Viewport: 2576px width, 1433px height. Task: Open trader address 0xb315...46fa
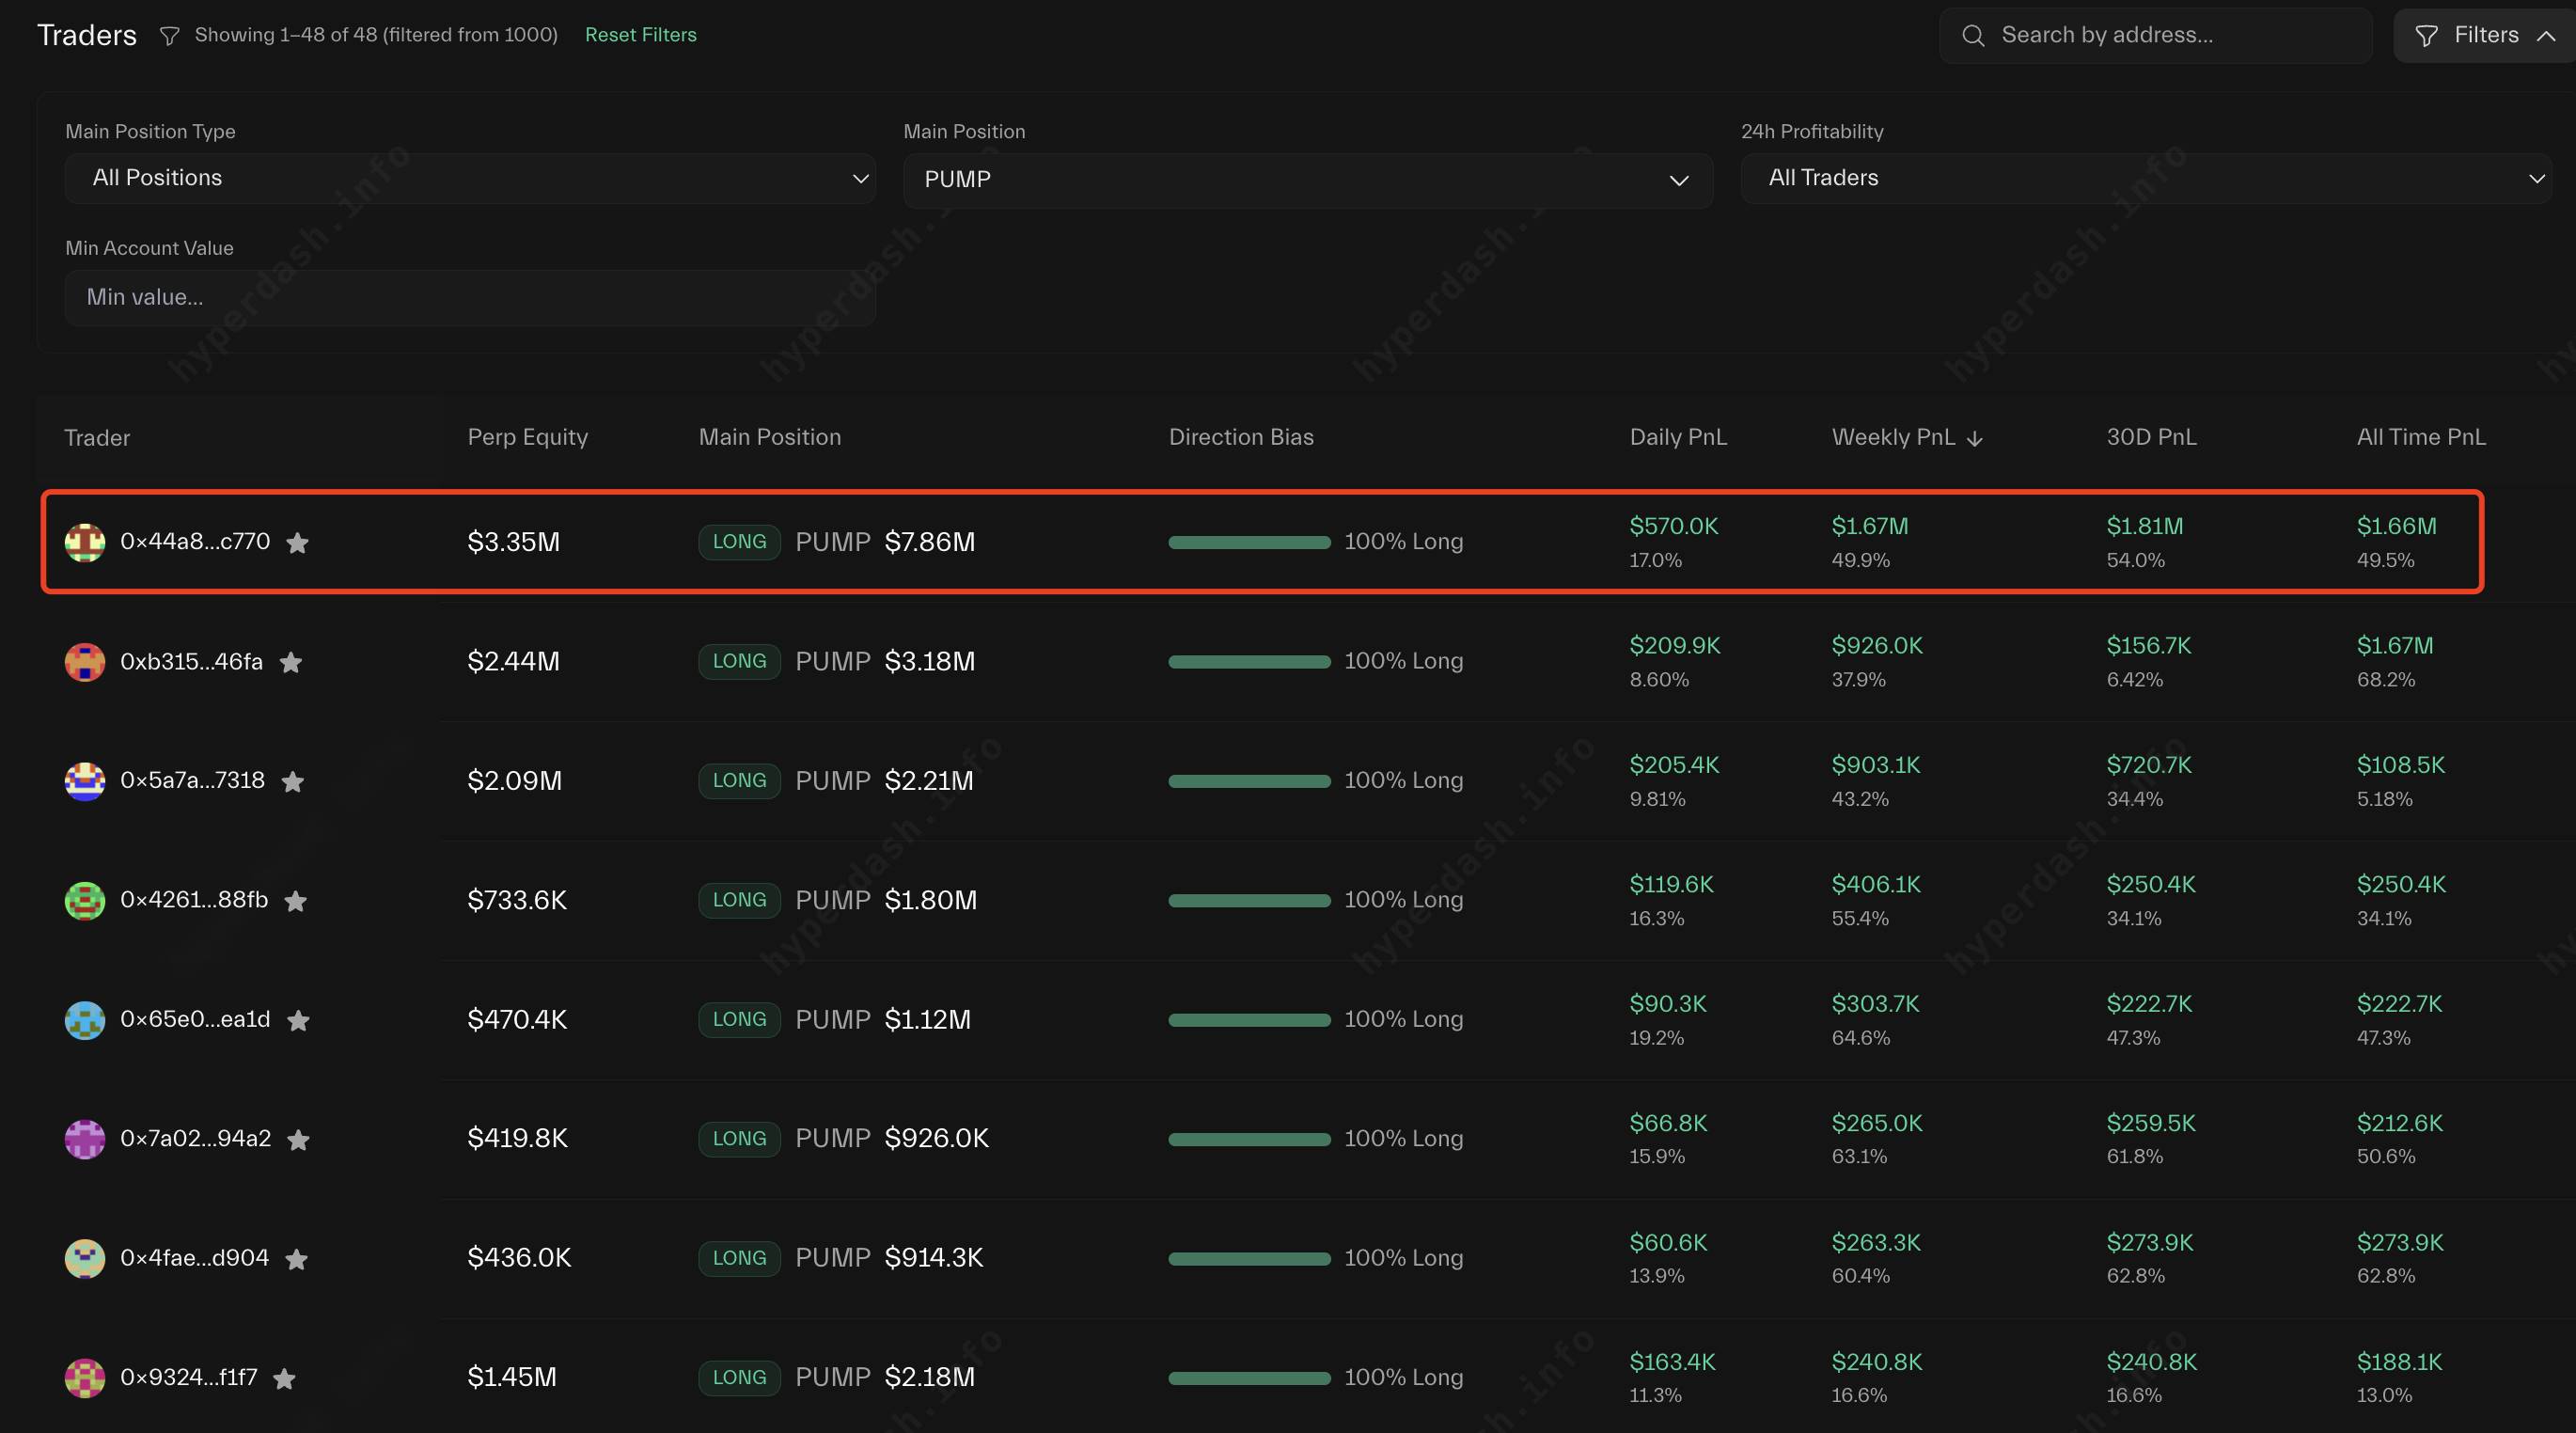[x=191, y=661]
